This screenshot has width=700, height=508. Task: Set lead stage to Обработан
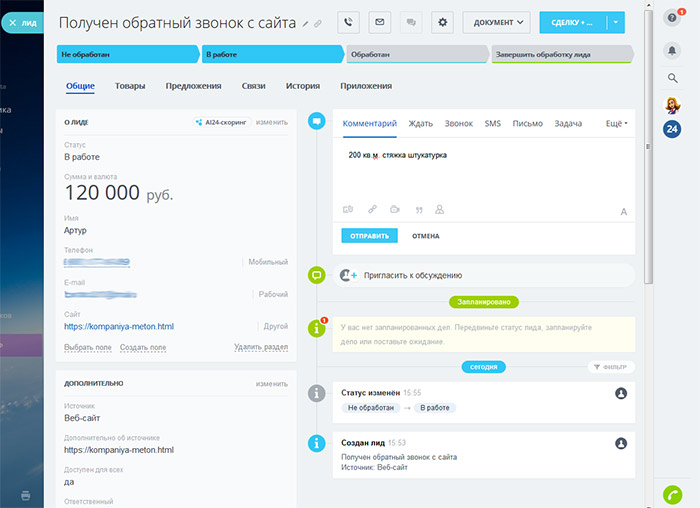pyautogui.click(x=418, y=54)
